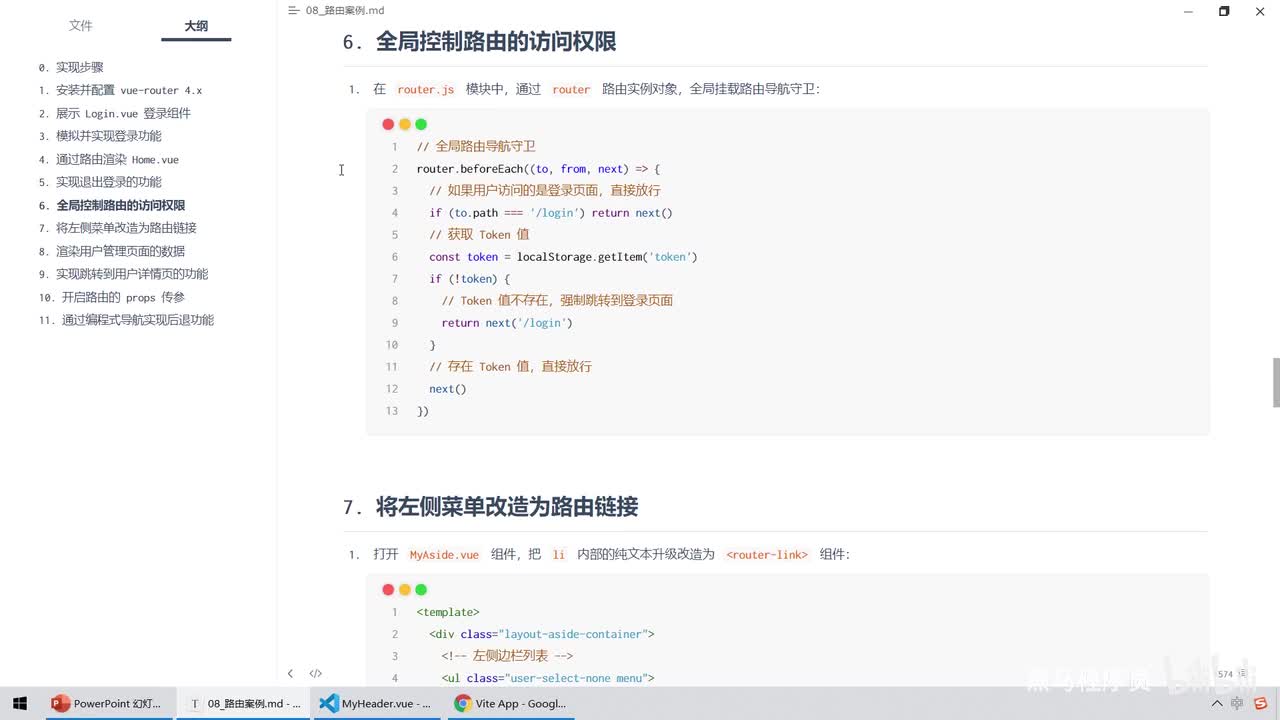Screen dimensions: 1280x720
Task: Click comment // 全局路由导航守卫
Action: coord(476,147)
